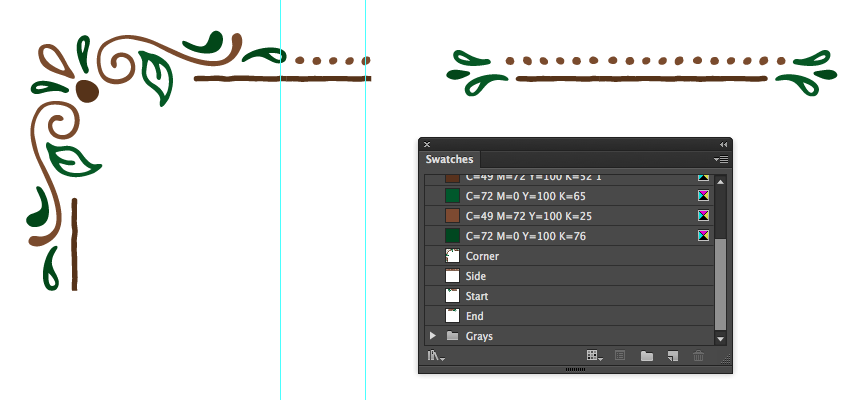
Task: Choose the End pattern swatch
Action: (569, 316)
